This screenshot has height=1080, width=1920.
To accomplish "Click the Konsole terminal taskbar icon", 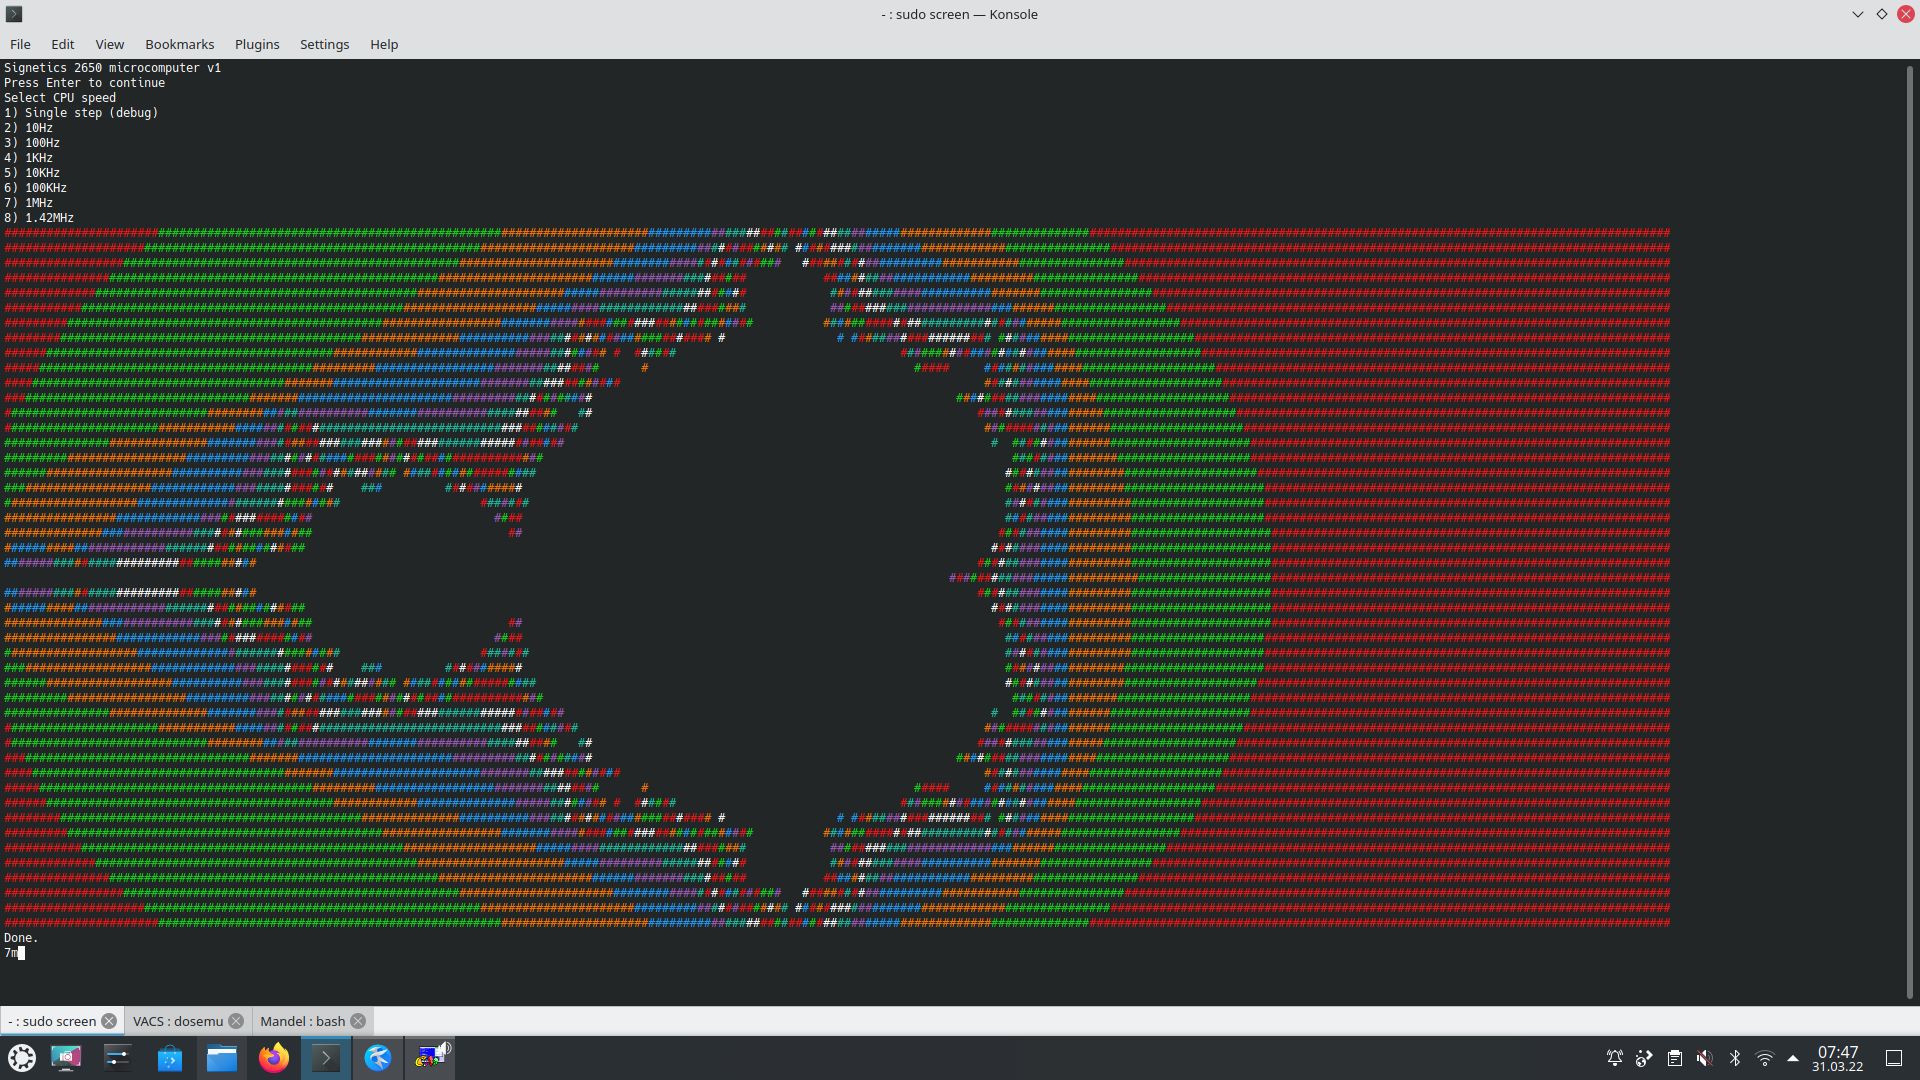I will click(x=326, y=1057).
